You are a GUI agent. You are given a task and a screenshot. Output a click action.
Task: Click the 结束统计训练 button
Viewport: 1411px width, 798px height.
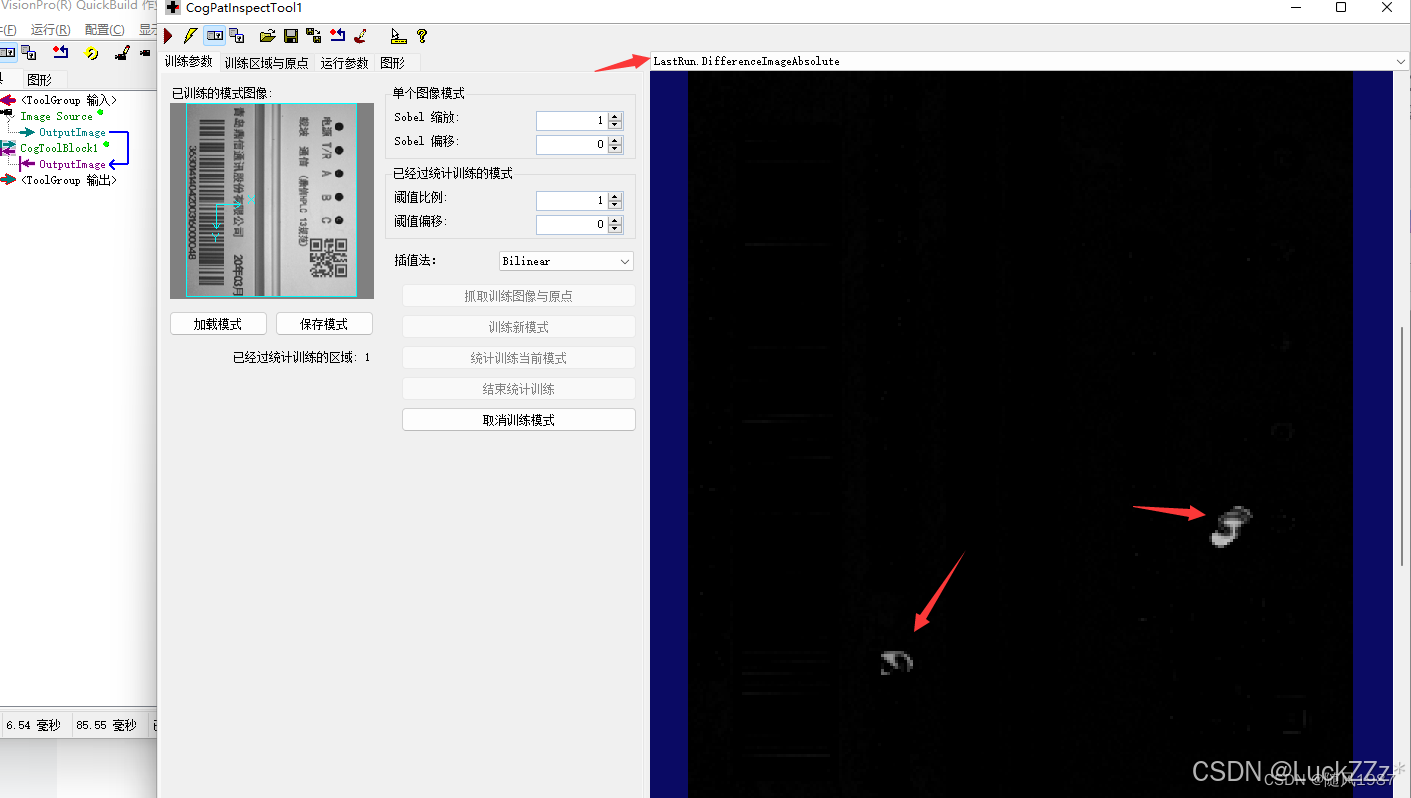click(x=518, y=389)
